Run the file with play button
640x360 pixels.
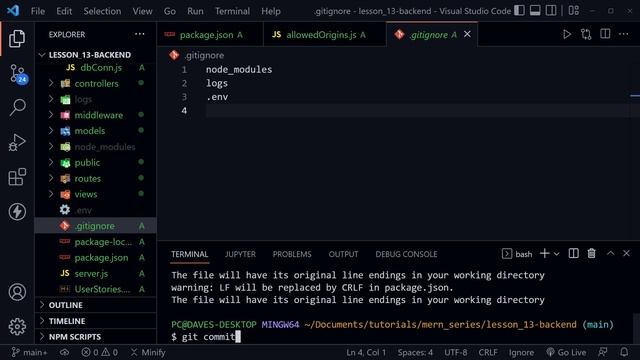coord(567,34)
